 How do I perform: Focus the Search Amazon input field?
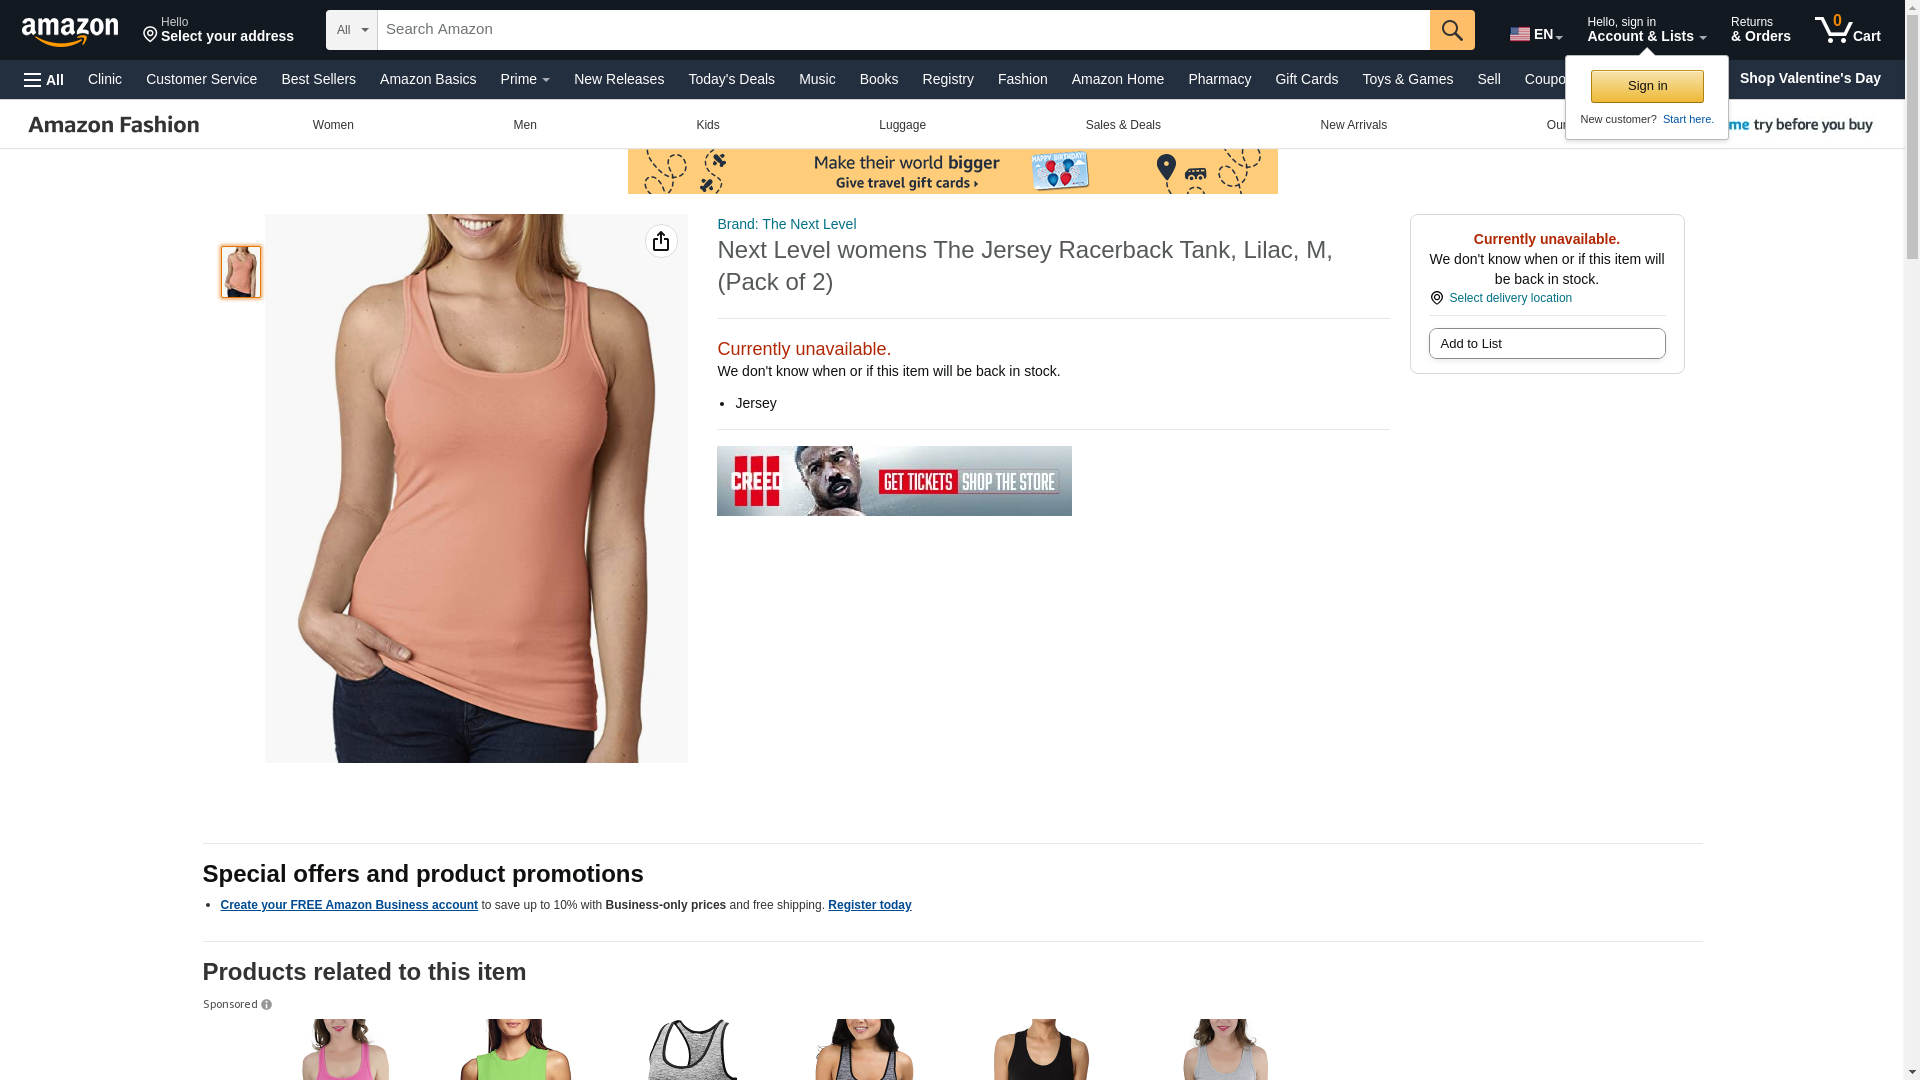click(x=904, y=30)
